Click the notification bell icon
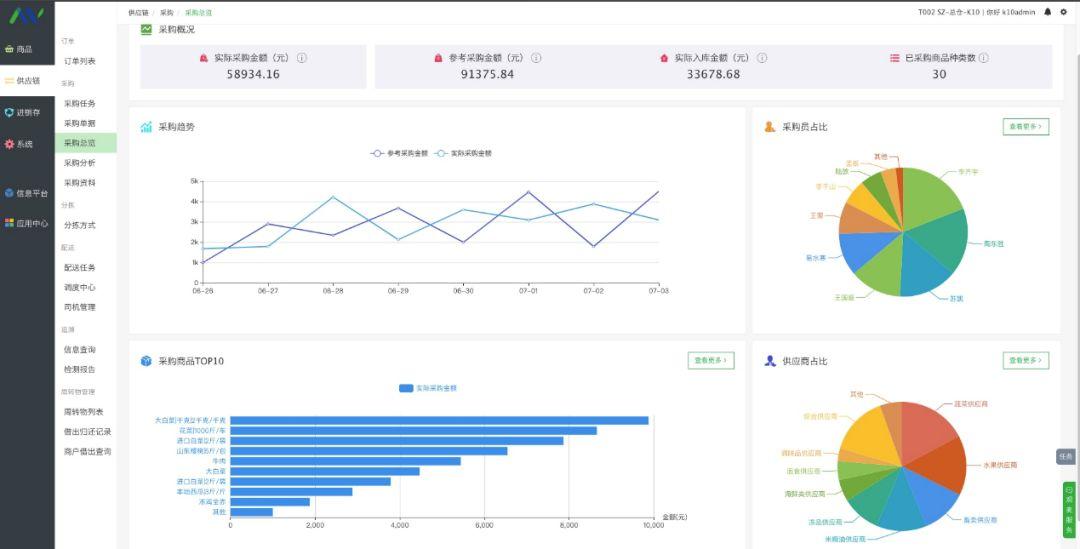The height and width of the screenshot is (549, 1080). point(1048,12)
